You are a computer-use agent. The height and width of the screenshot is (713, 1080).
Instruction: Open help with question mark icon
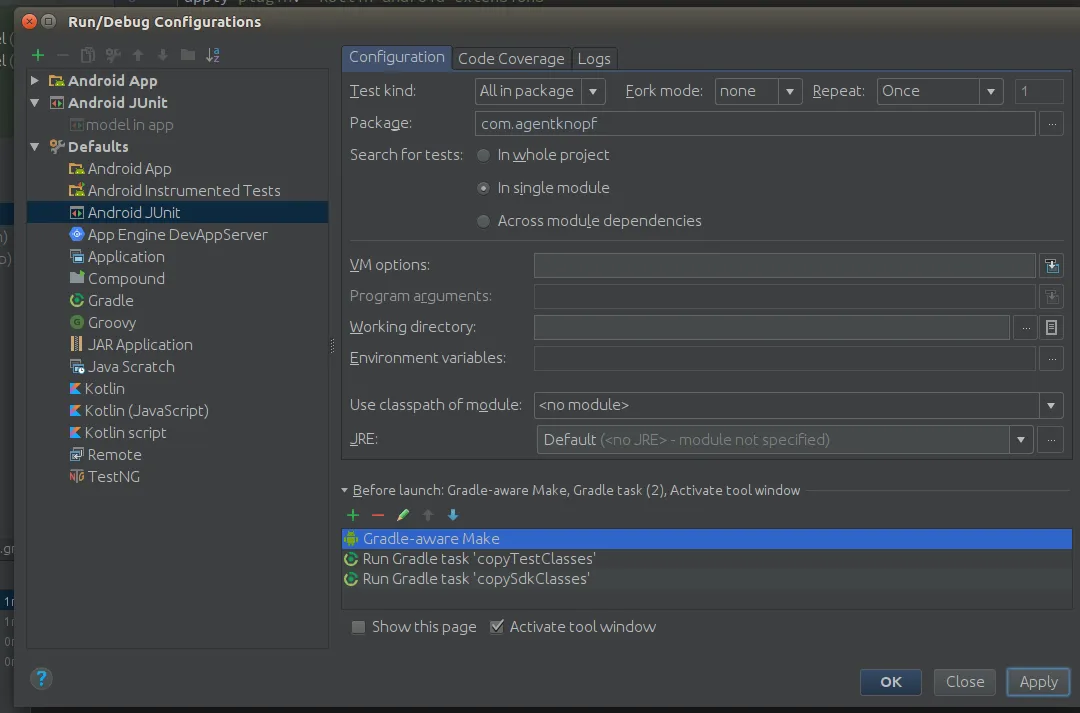[41, 679]
